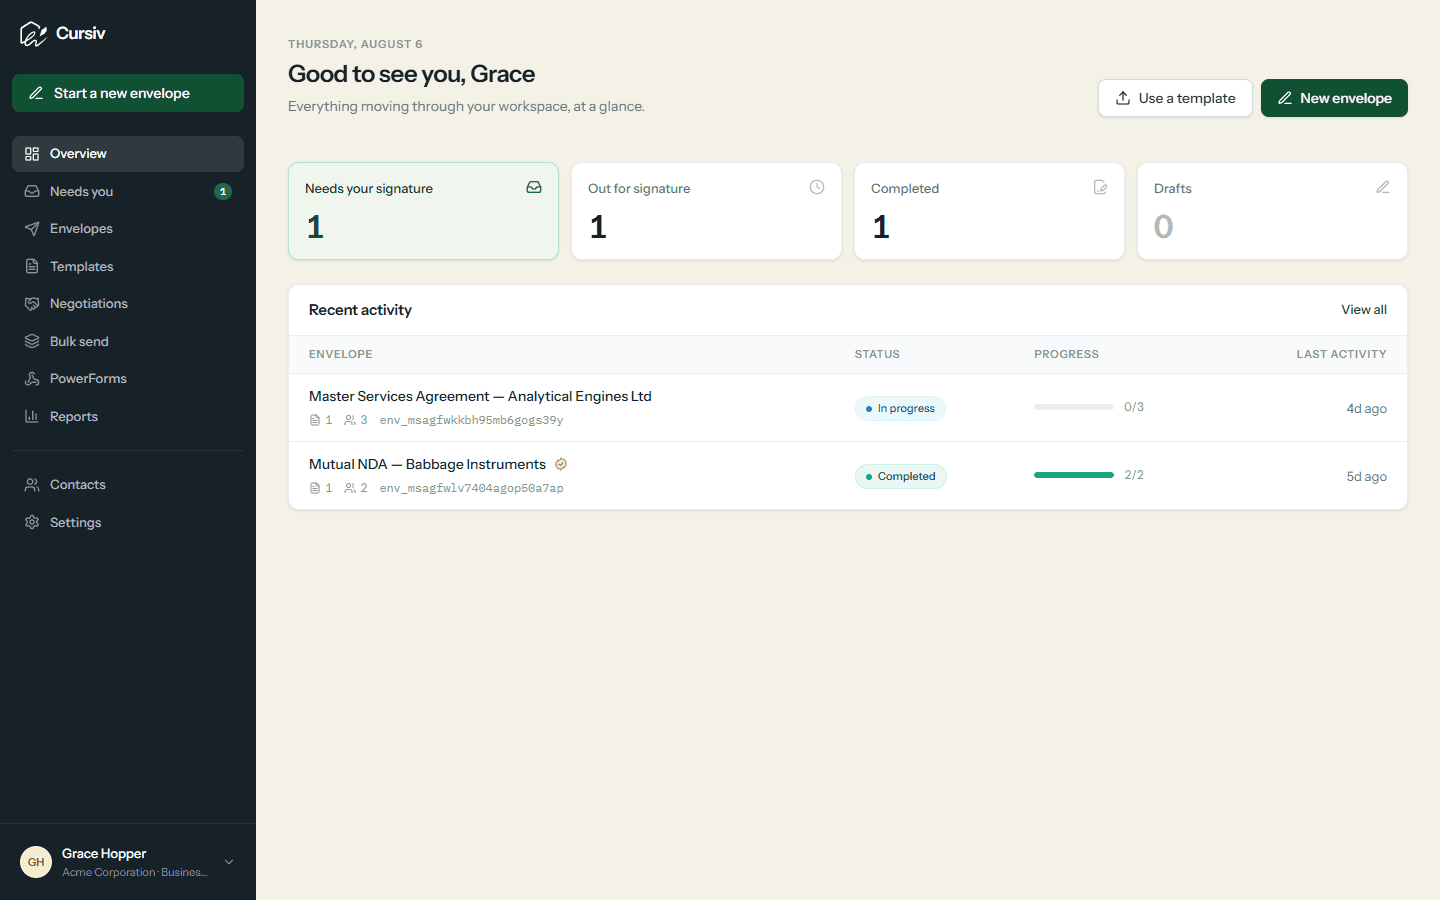Click the verified badge next to Mutual NDA
Screen dimensions: 1440x900
click(x=561, y=464)
